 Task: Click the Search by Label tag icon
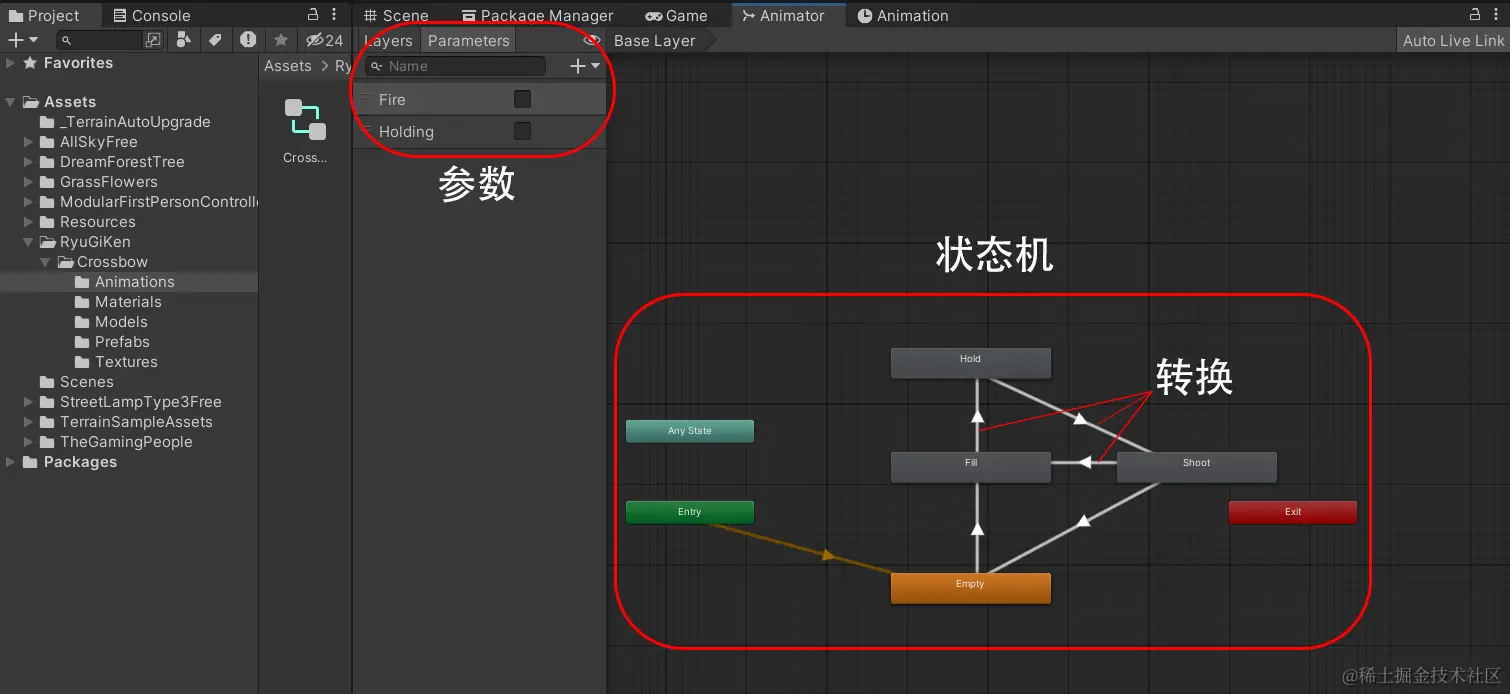click(x=214, y=40)
